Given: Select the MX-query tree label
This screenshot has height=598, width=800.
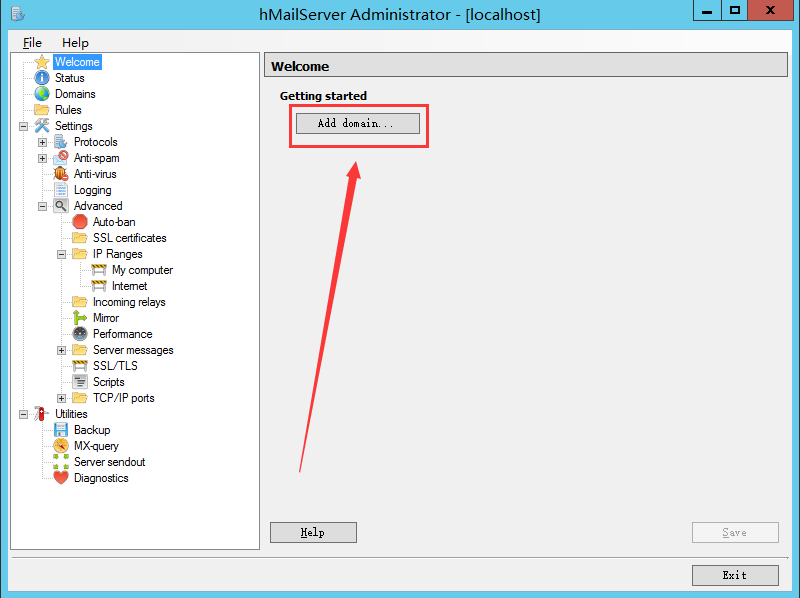Looking at the screenshot, I should pyautogui.click(x=96, y=446).
